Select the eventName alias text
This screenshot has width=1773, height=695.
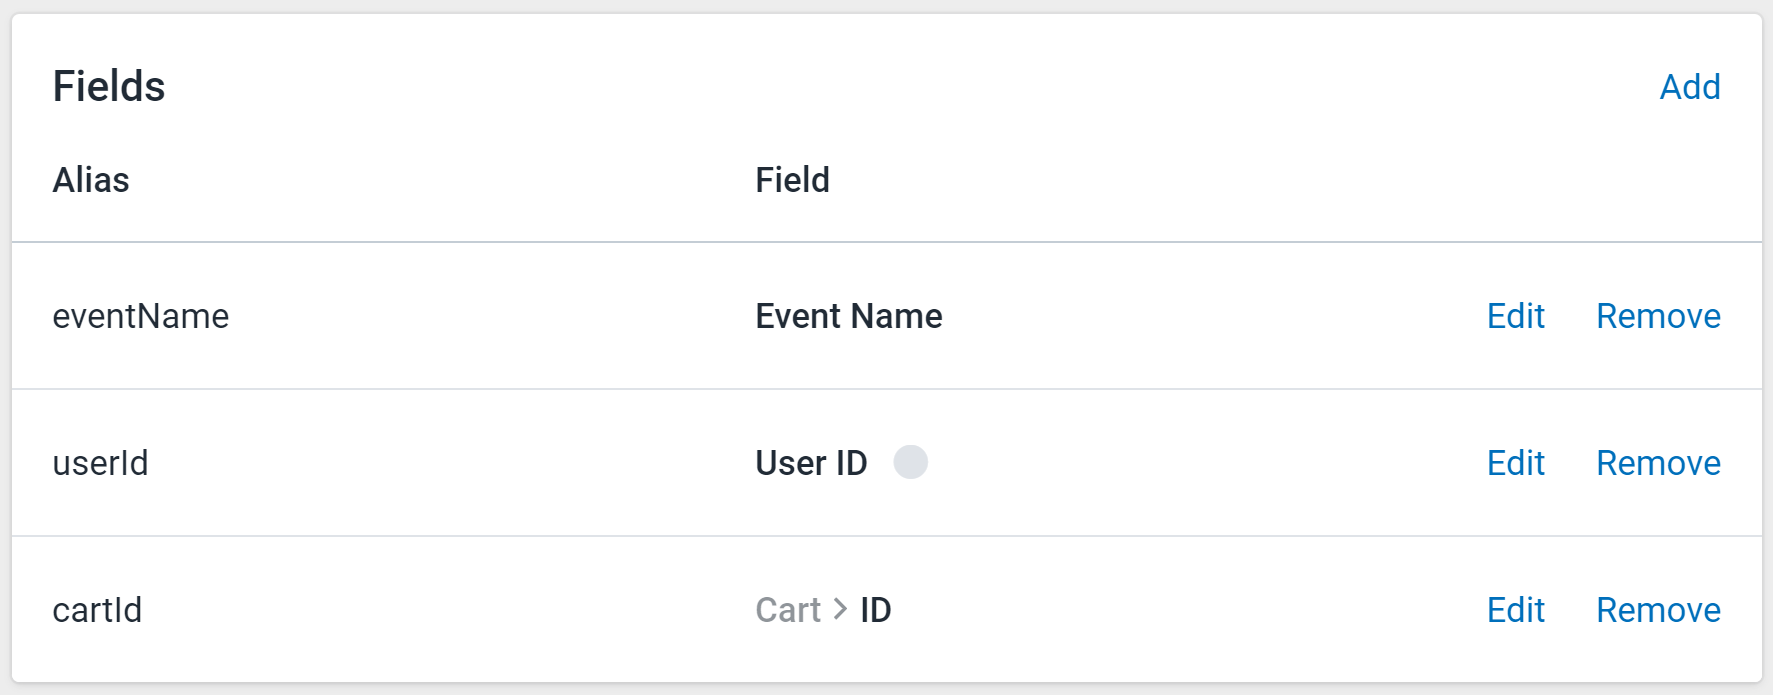tap(141, 316)
